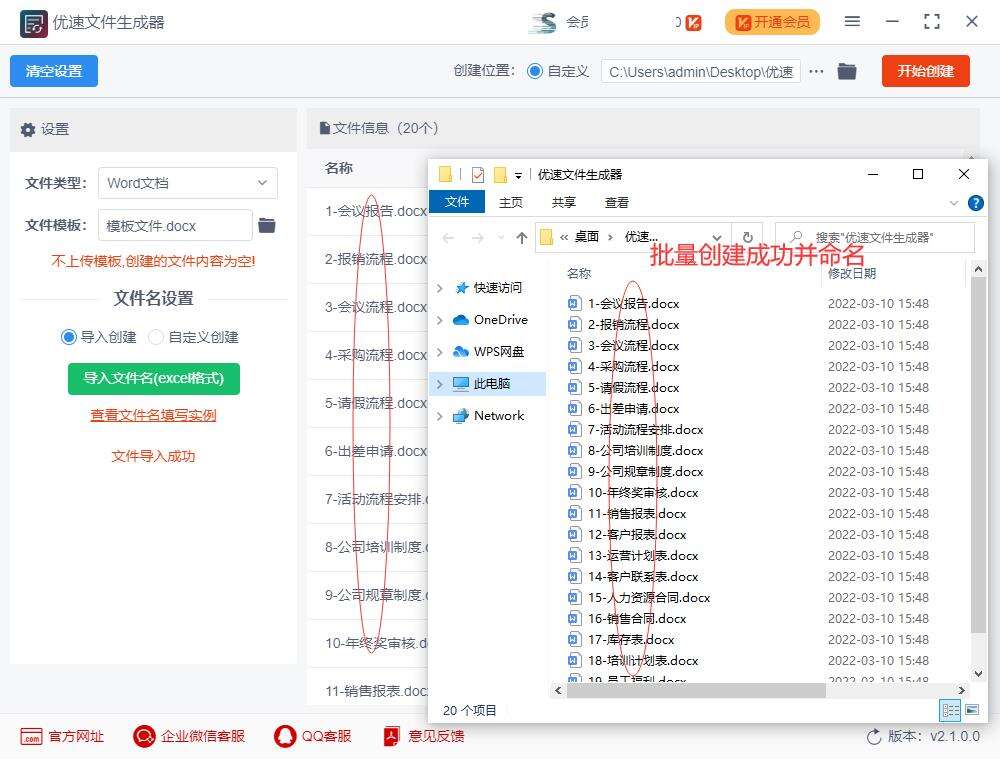Click the word document icon of 10-年终奖审核.docx
Image resolution: width=1000 pixels, height=760 pixels.
click(x=575, y=492)
